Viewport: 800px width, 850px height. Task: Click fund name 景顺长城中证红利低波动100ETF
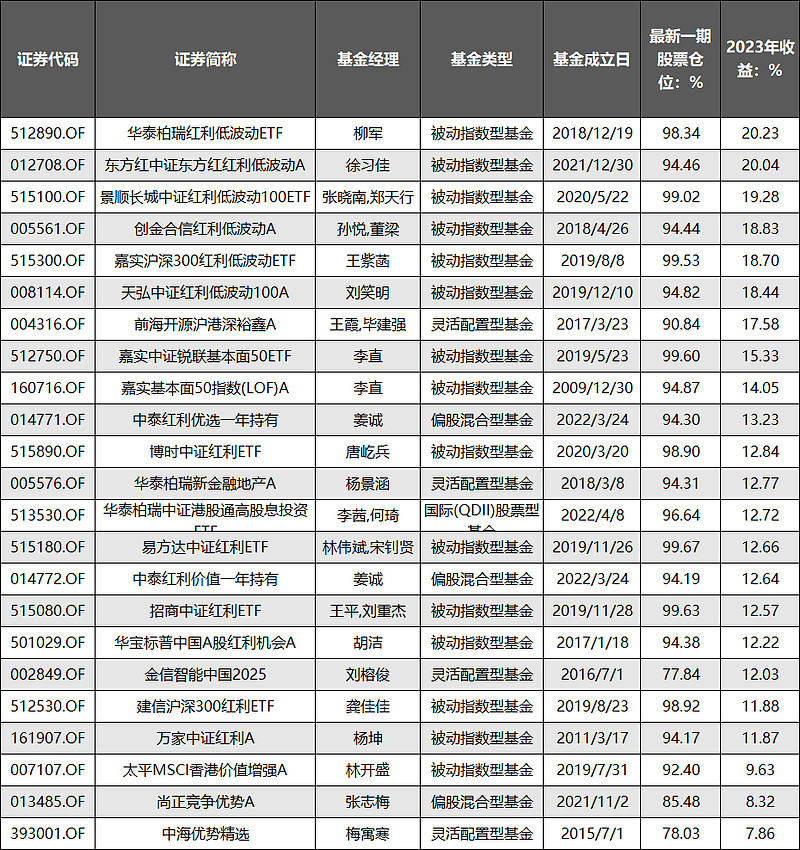205,197
